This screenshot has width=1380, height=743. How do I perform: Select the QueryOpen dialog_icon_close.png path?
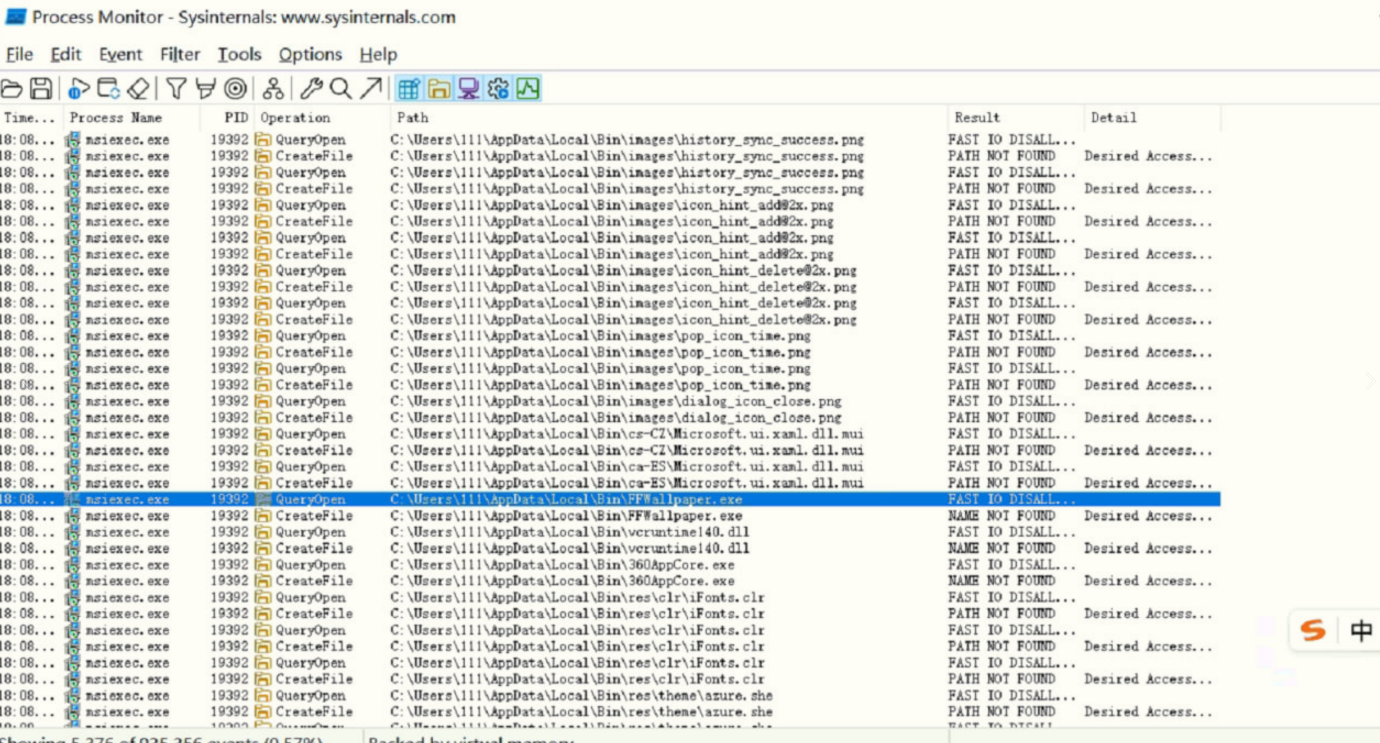pos(616,401)
